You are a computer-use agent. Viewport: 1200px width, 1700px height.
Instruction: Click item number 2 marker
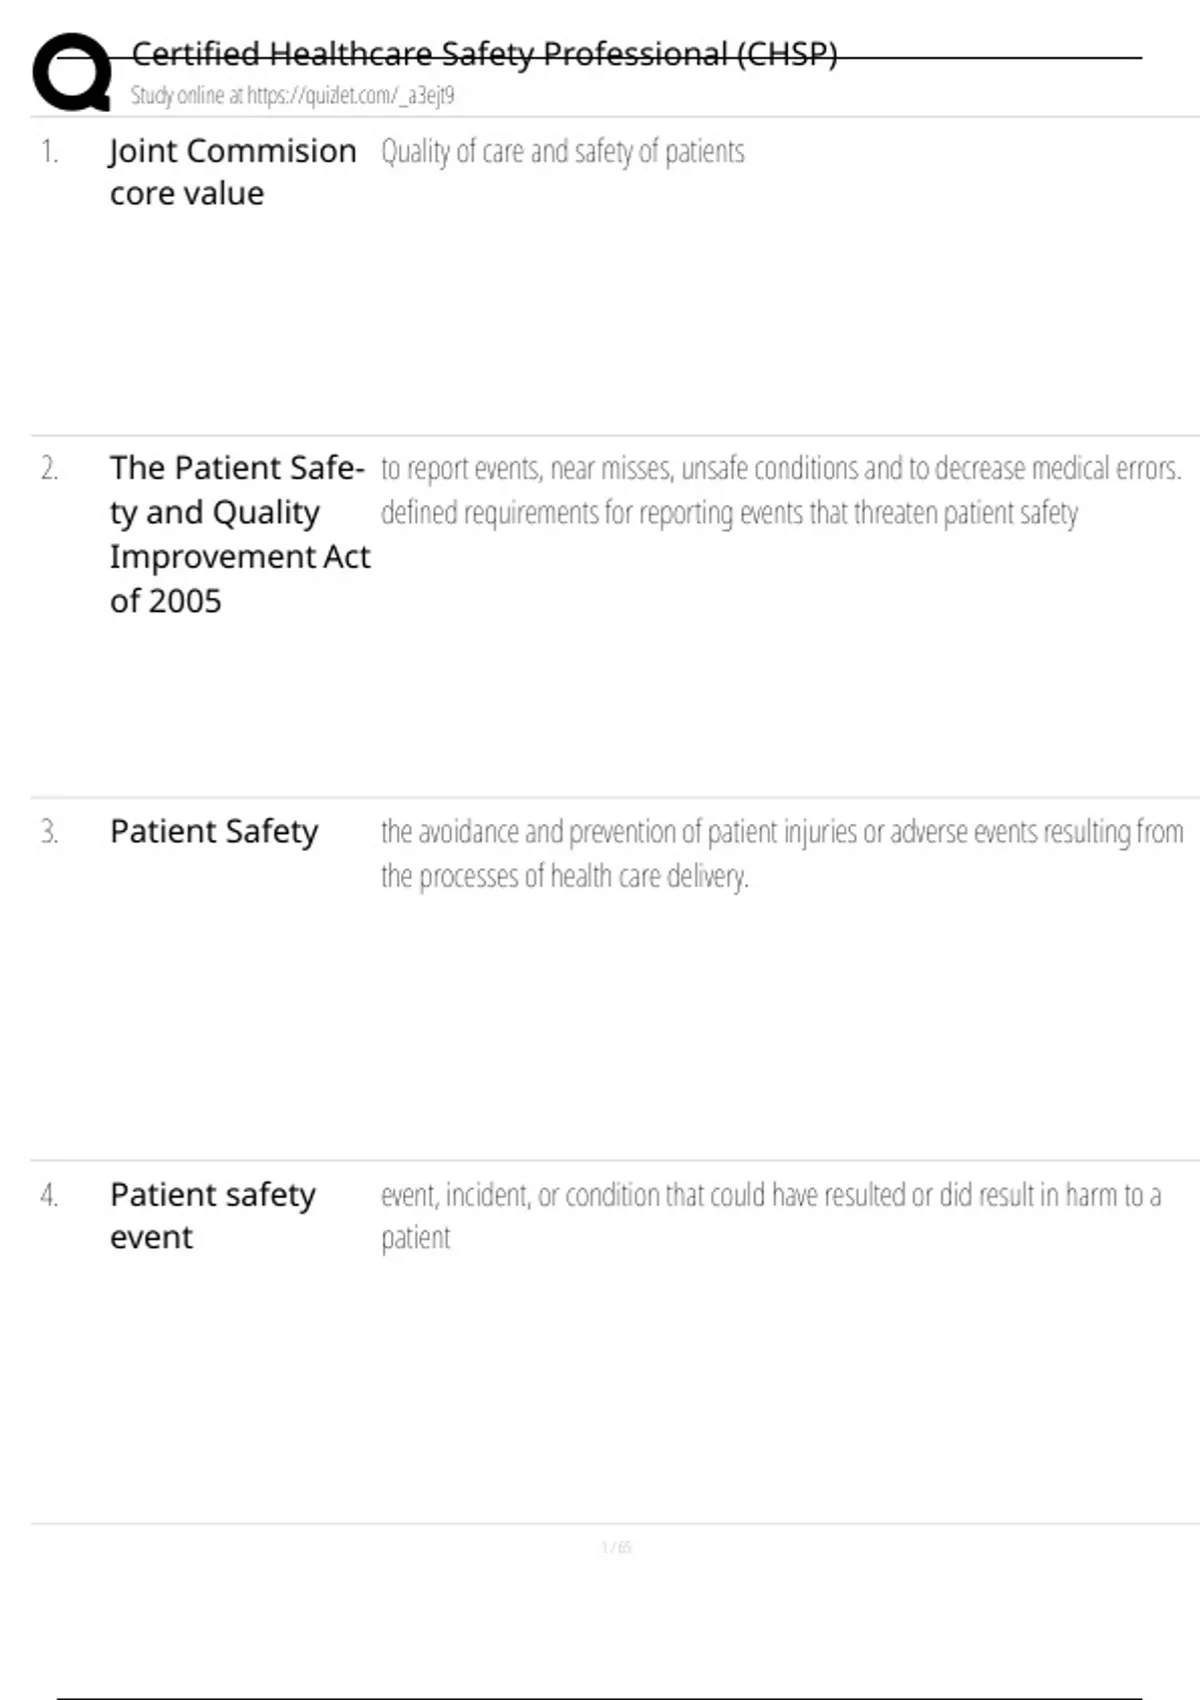pyautogui.click(x=49, y=468)
